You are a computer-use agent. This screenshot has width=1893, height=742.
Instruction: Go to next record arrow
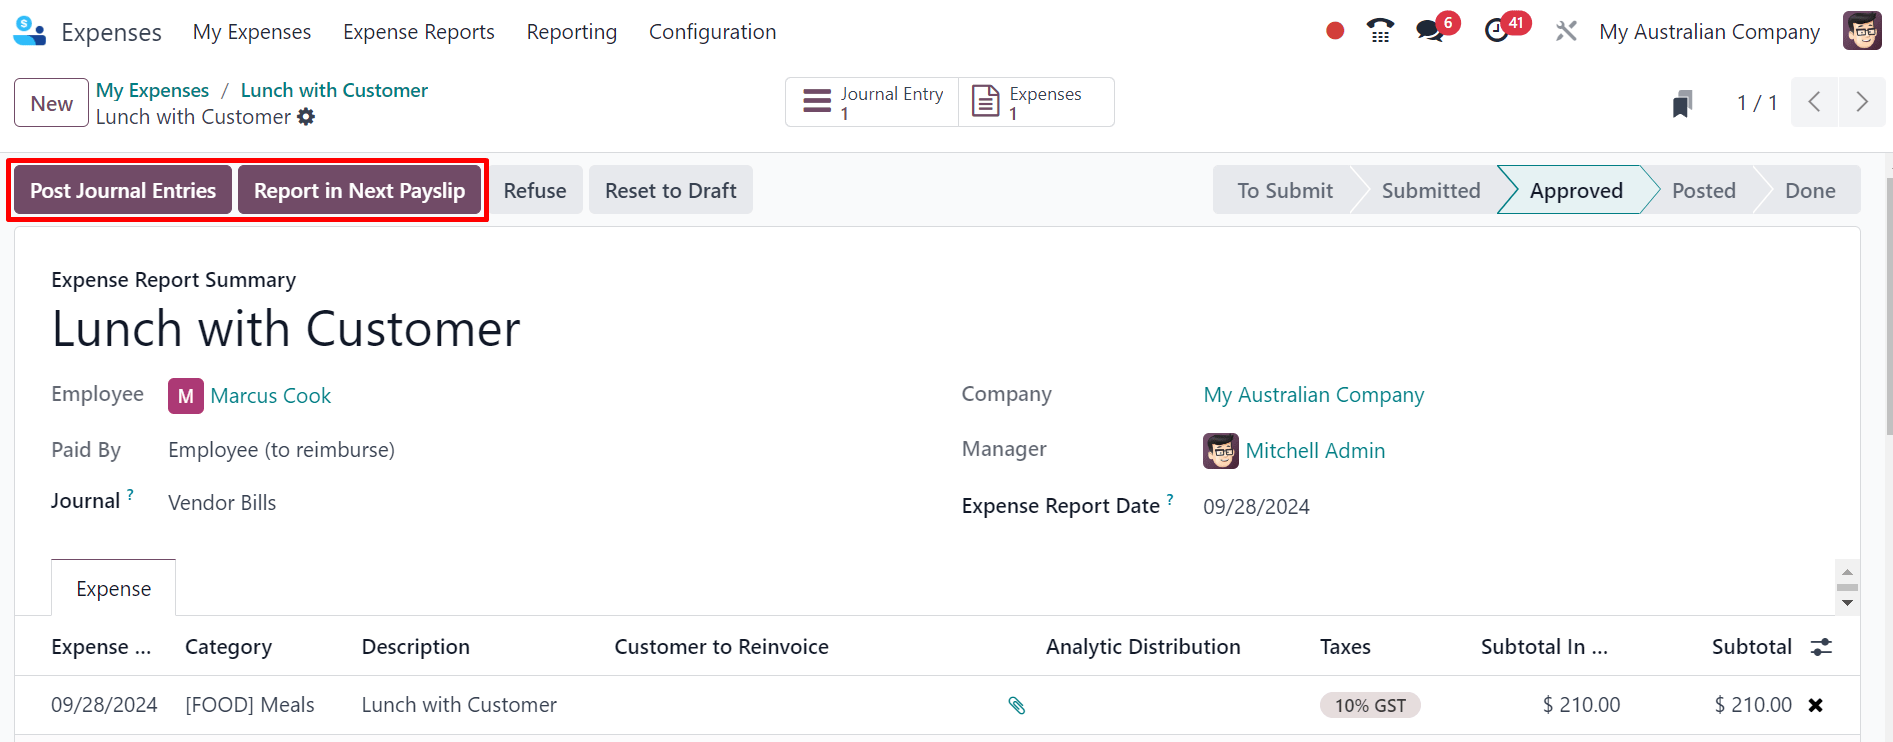(x=1861, y=102)
